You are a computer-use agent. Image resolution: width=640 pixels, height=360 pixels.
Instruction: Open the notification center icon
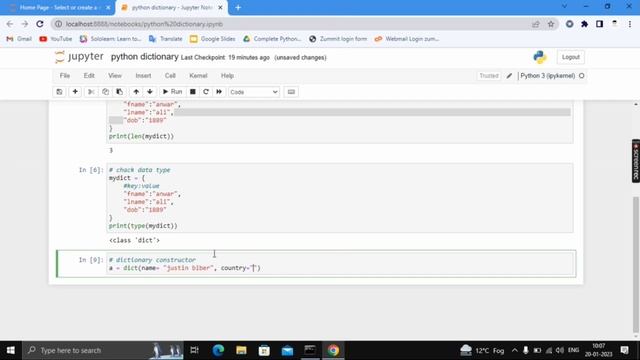point(624,350)
